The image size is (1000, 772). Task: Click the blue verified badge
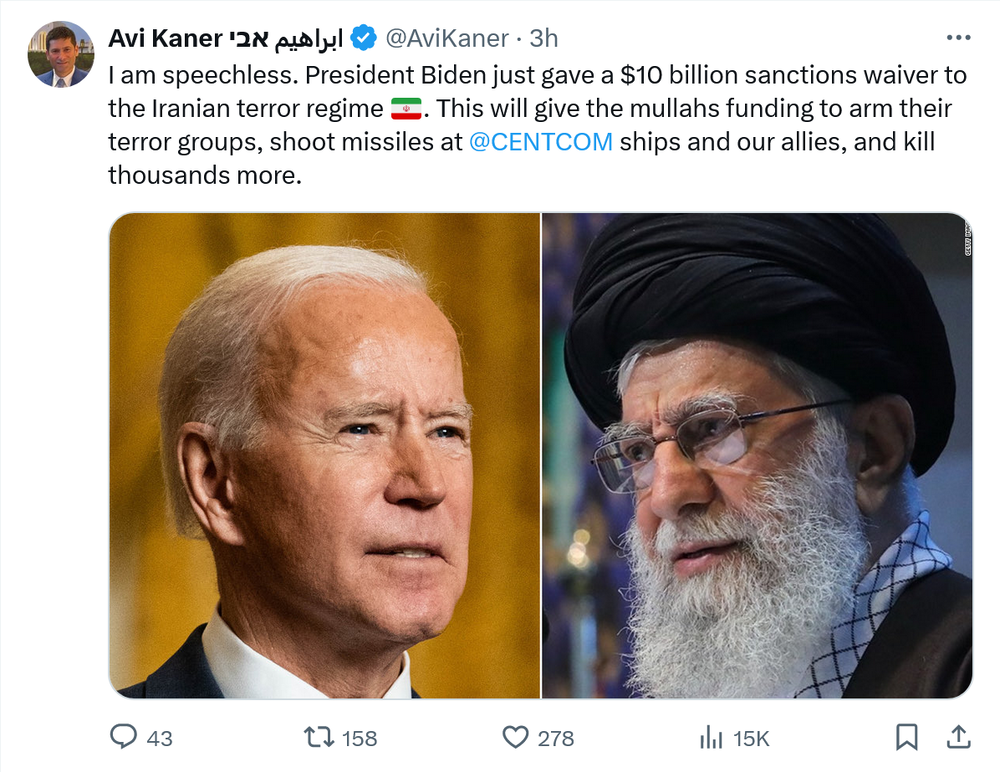click(x=364, y=39)
